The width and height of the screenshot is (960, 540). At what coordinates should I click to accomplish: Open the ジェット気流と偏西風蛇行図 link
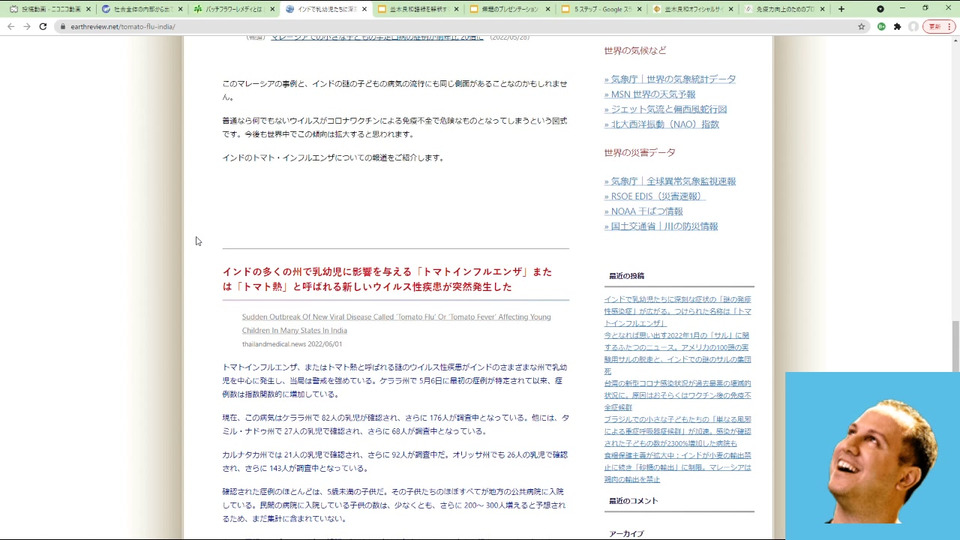[x=666, y=109]
